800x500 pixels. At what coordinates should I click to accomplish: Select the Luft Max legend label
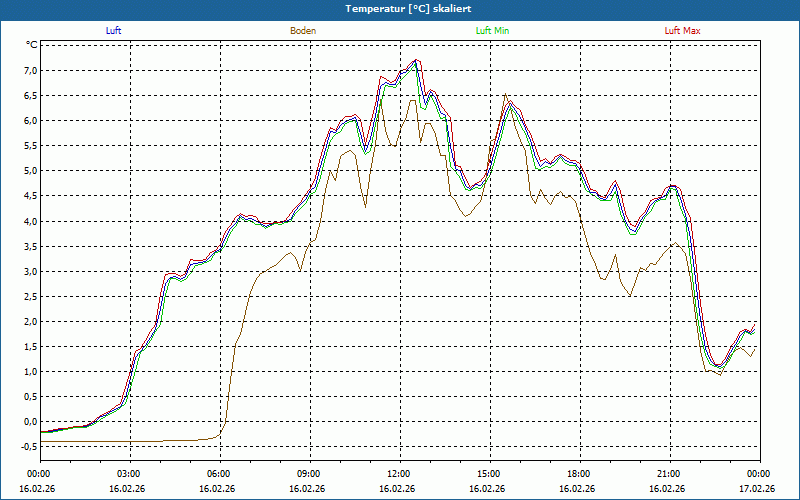click(x=682, y=31)
